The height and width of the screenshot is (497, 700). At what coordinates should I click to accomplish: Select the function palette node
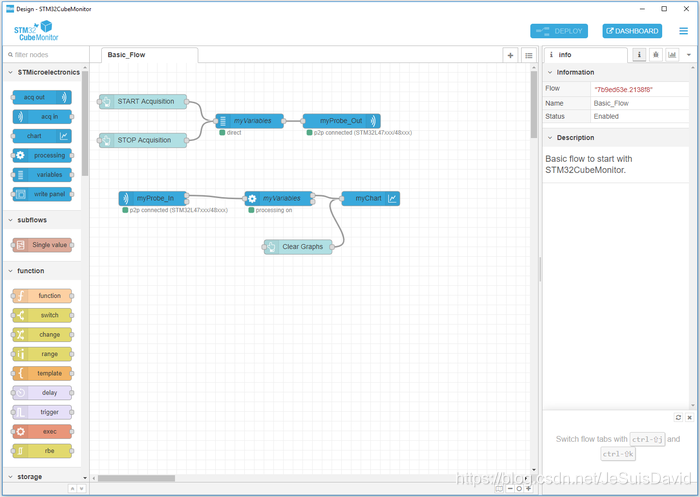42,296
